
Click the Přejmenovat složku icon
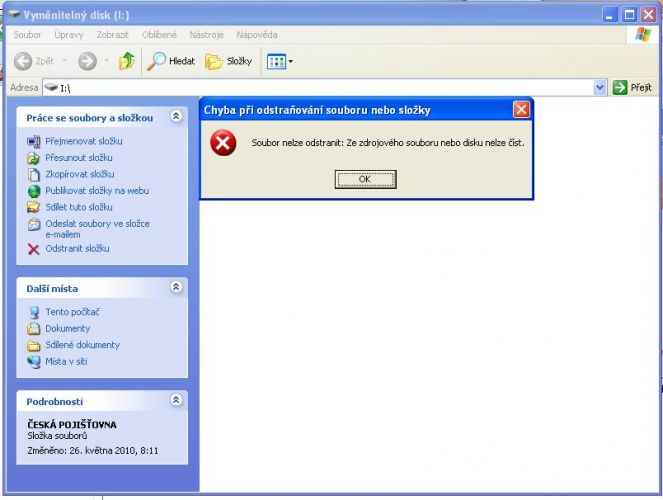click(33, 142)
